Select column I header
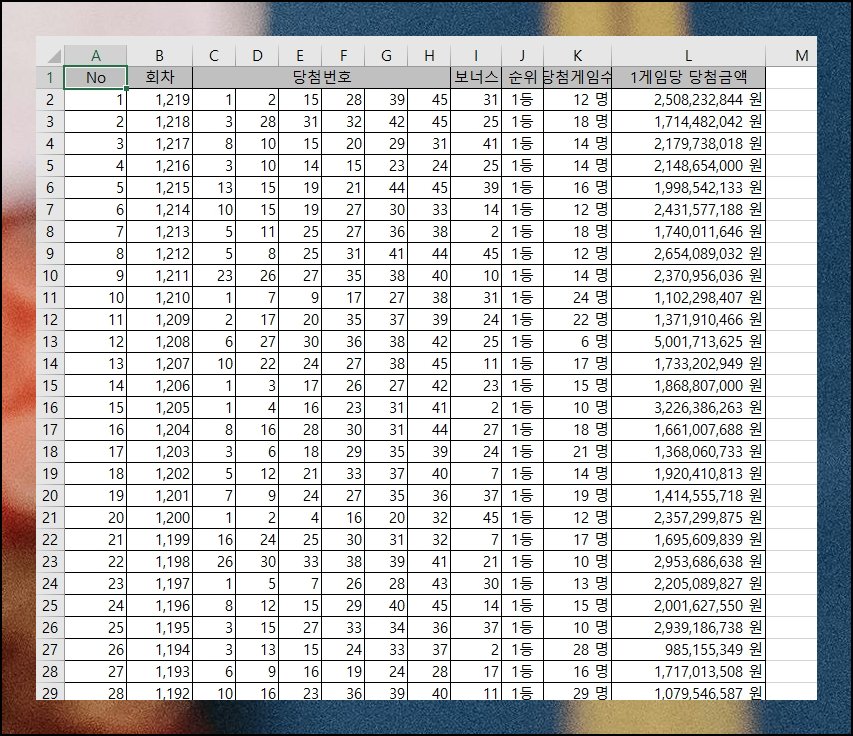The image size is (853, 736). tap(476, 55)
